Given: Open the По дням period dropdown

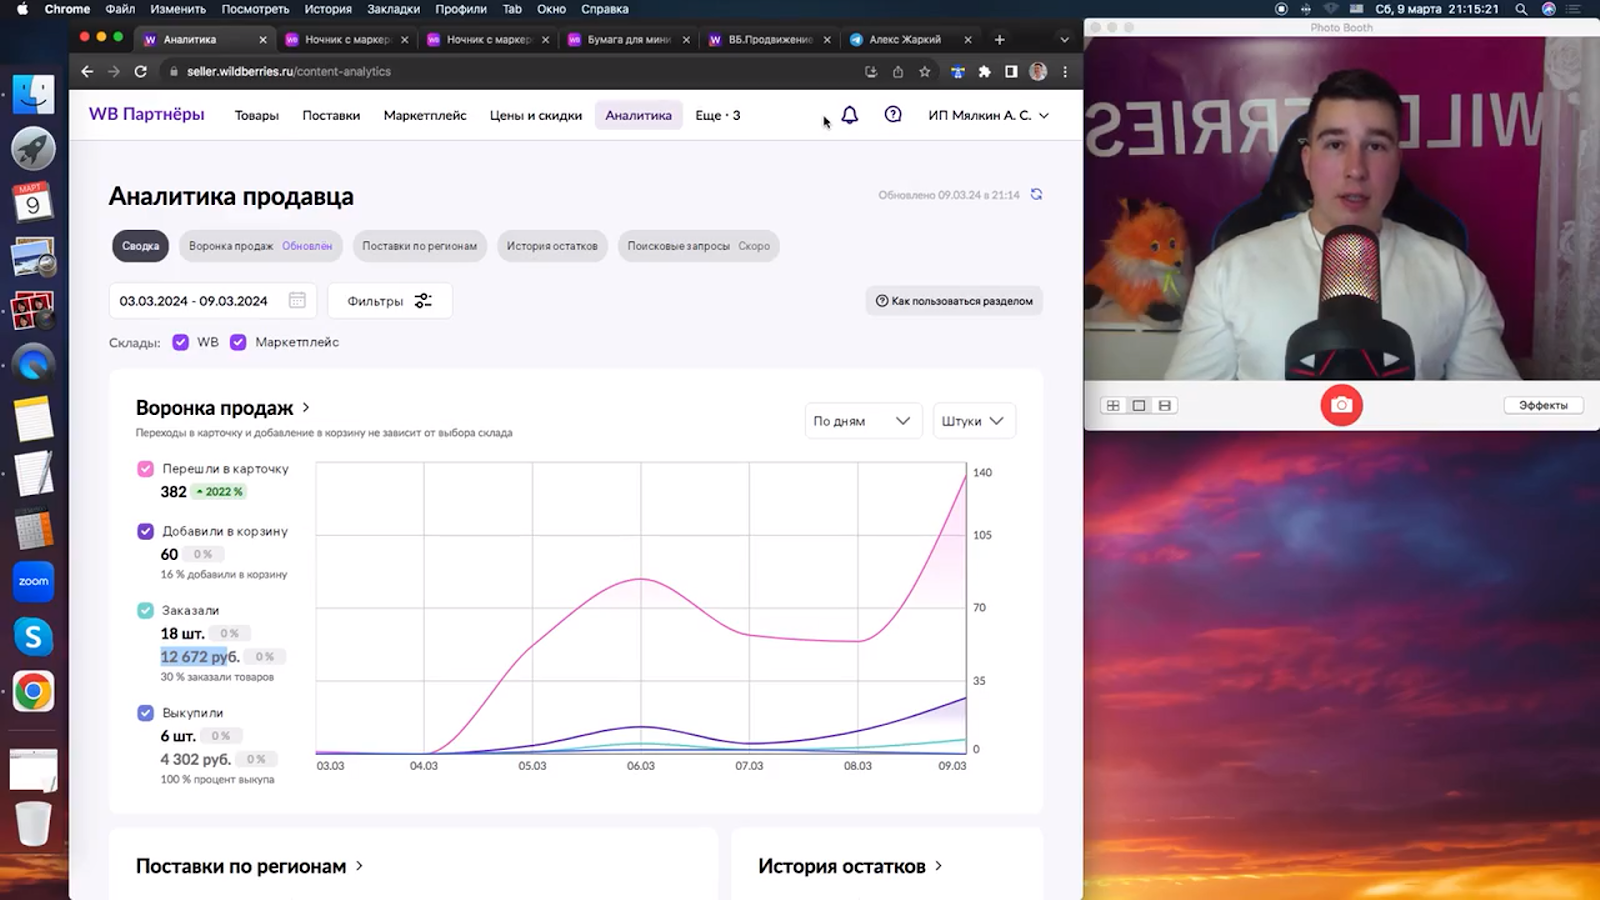Looking at the screenshot, I should [862, 421].
